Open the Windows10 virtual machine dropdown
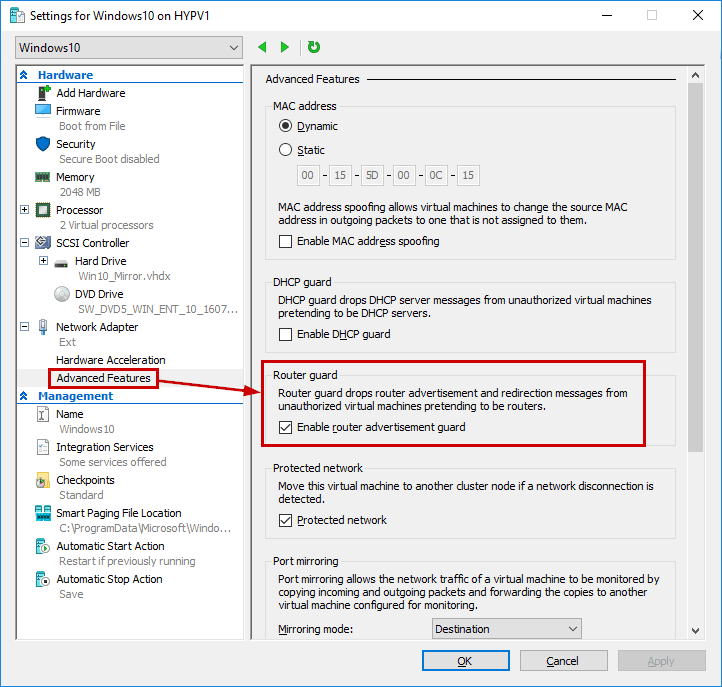Viewport: 722px width, 687px height. click(129, 47)
